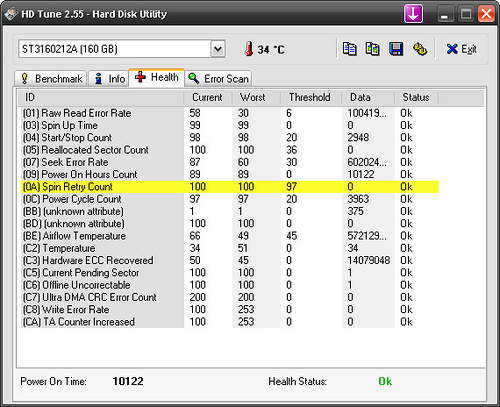Image resolution: width=500 pixels, height=407 pixels.
Task: Click the thermometer temperature icon
Action: coord(249,49)
